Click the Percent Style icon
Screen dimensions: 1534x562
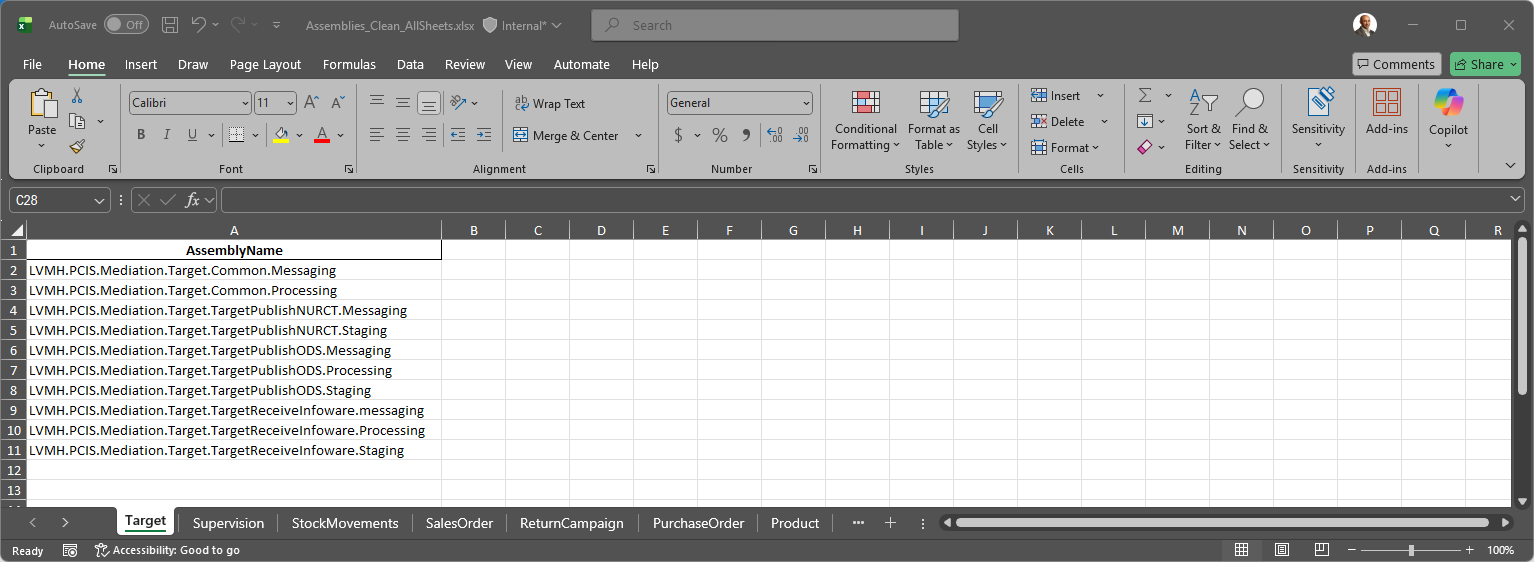pos(720,135)
